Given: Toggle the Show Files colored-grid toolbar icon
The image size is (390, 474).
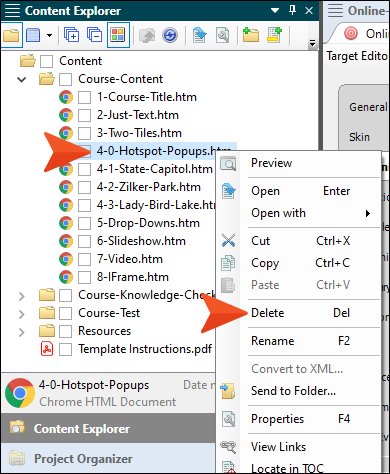Looking at the screenshot, I should (x=118, y=35).
